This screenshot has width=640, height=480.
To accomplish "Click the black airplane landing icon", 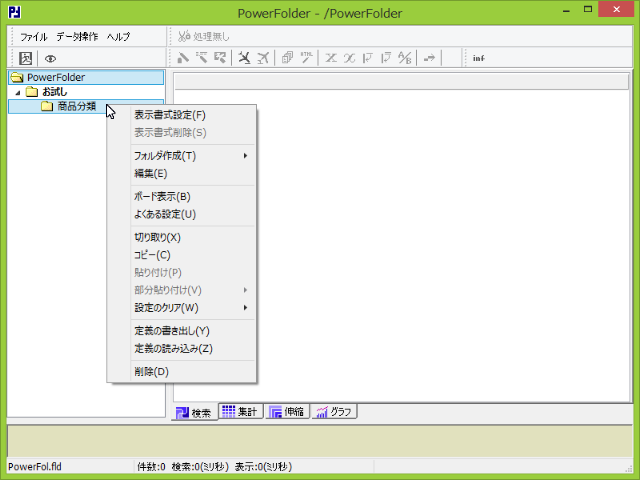I will point(244,58).
